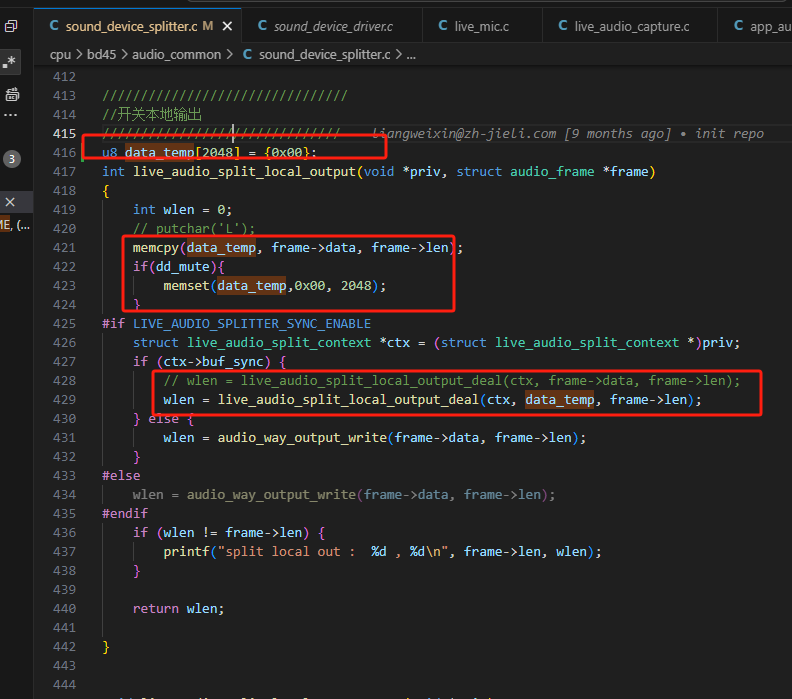Click 'memset' call on line 423

(186, 286)
